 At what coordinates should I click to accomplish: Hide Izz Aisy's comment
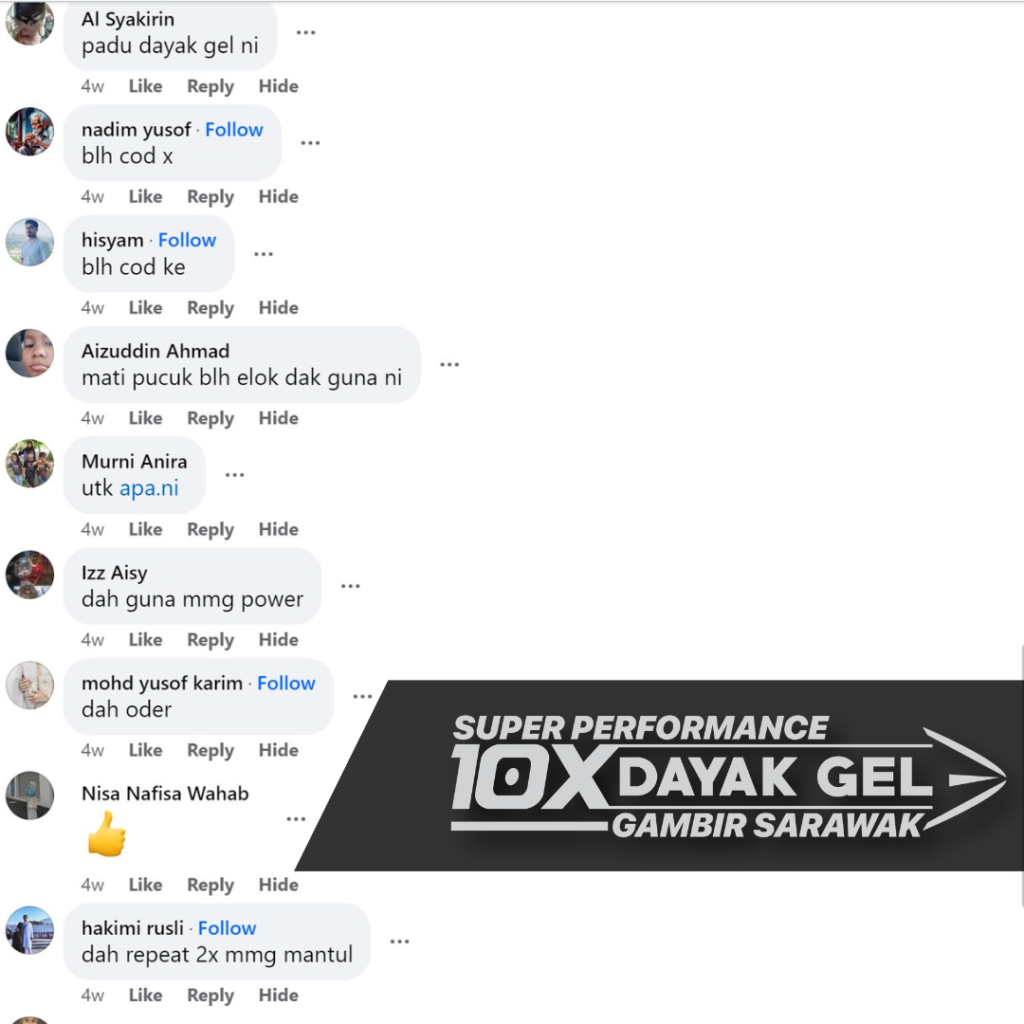tap(278, 639)
